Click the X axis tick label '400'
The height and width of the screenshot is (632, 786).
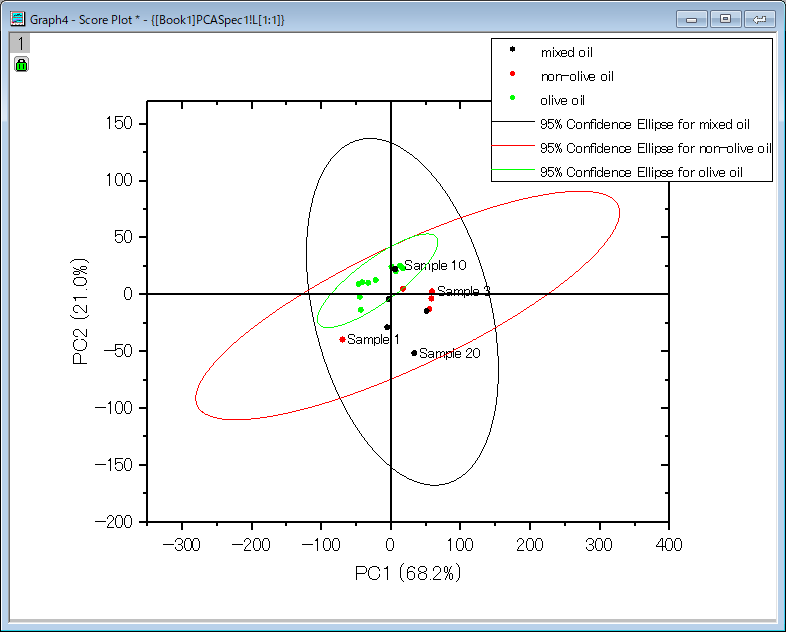(x=669, y=545)
